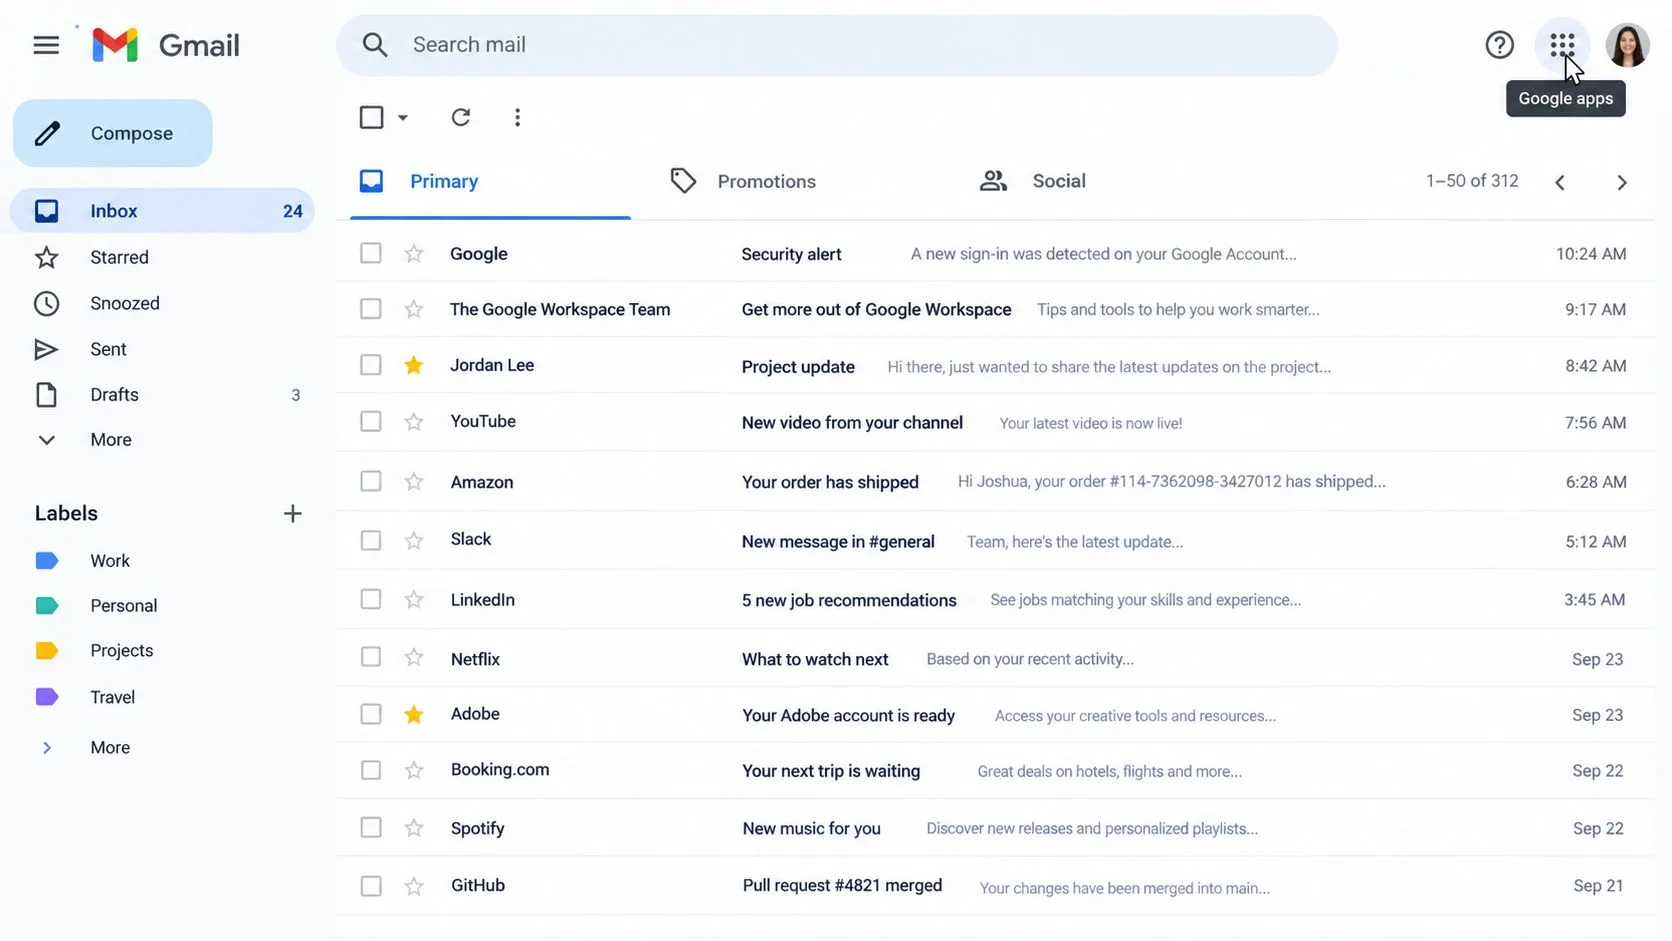Unstar the Adobe email

tap(414, 714)
